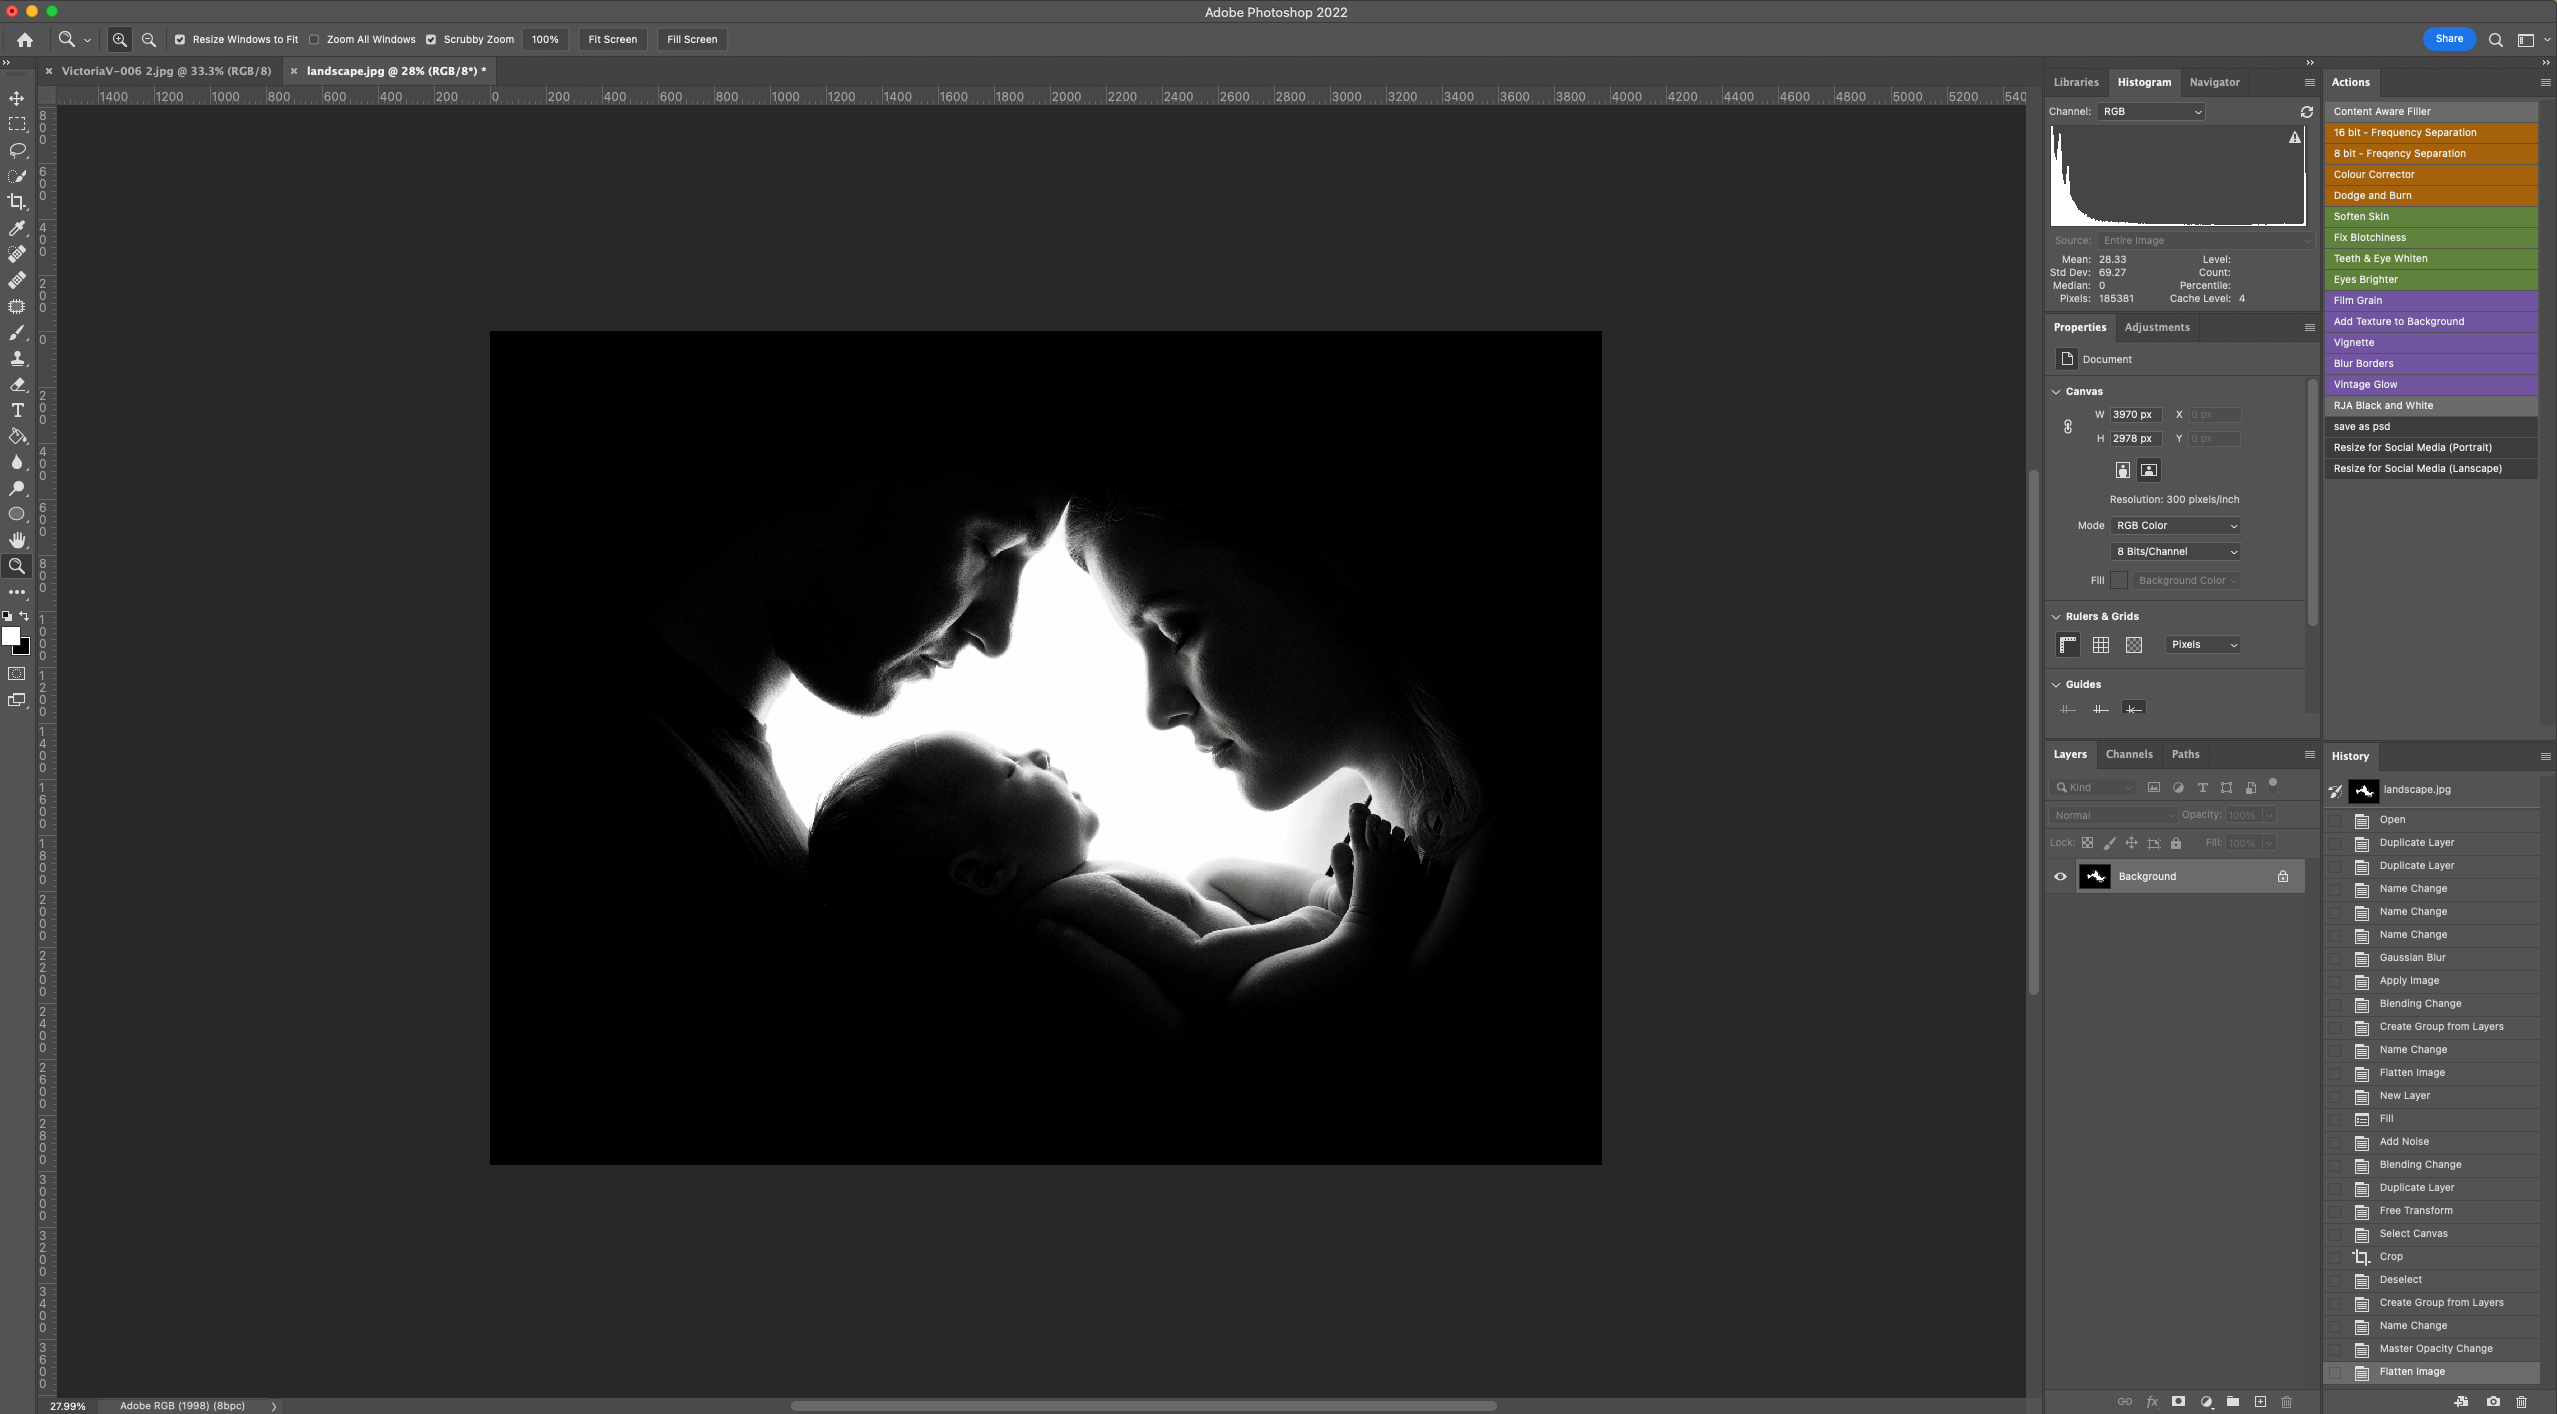
Task: Open the histogram Channel RGB dropdown
Action: pos(2152,112)
